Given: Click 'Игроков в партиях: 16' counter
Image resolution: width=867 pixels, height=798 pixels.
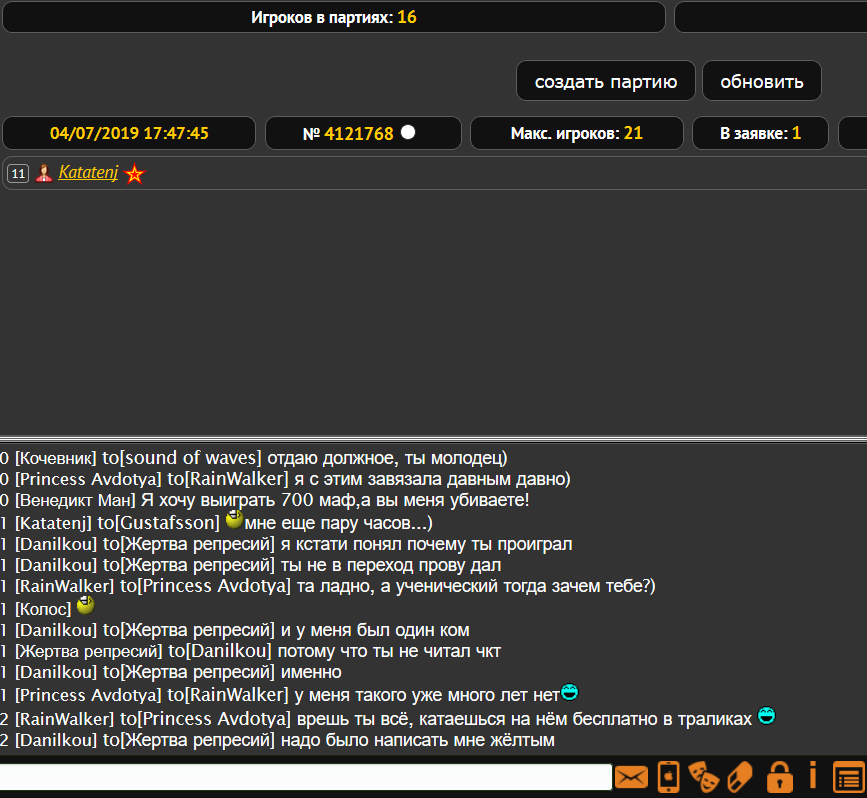Looking at the screenshot, I should coord(333,17).
